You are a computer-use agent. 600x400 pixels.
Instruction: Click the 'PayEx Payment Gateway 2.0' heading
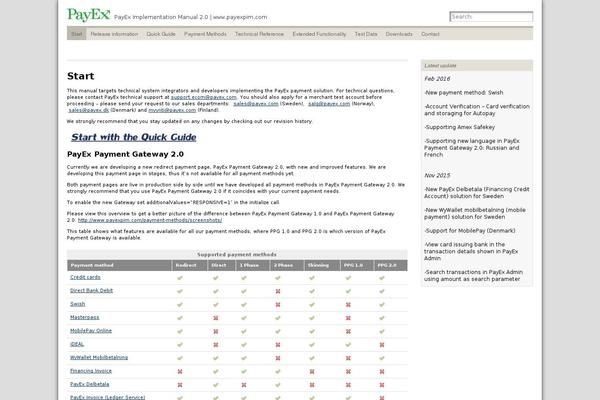pyautogui.click(x=126, y=154)
